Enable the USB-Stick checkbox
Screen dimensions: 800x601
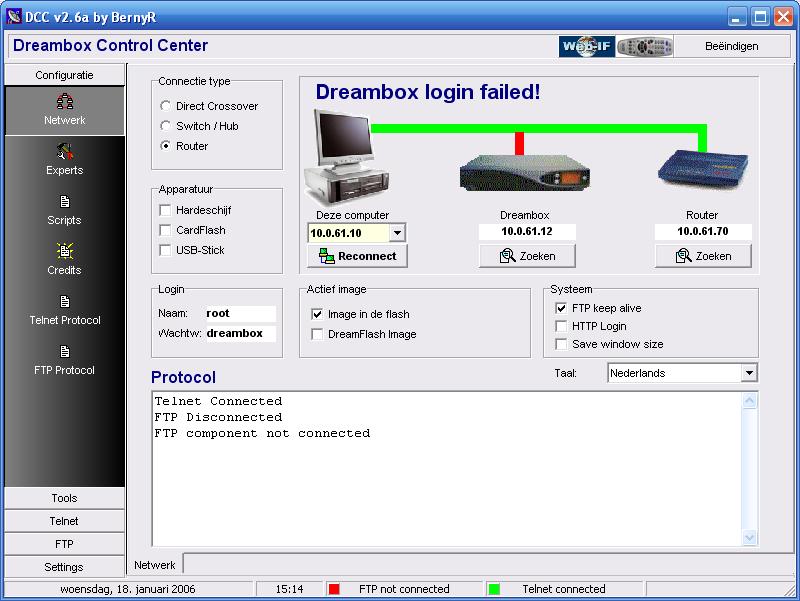(165, 250)
